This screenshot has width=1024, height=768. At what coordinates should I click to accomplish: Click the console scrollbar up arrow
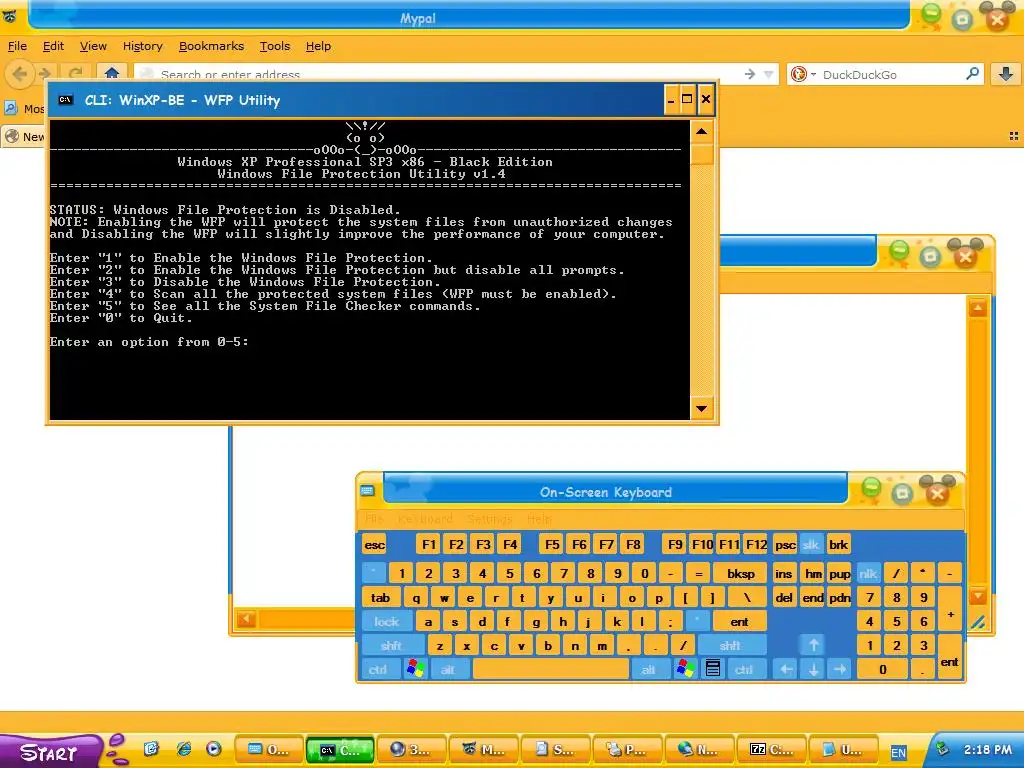701,131
